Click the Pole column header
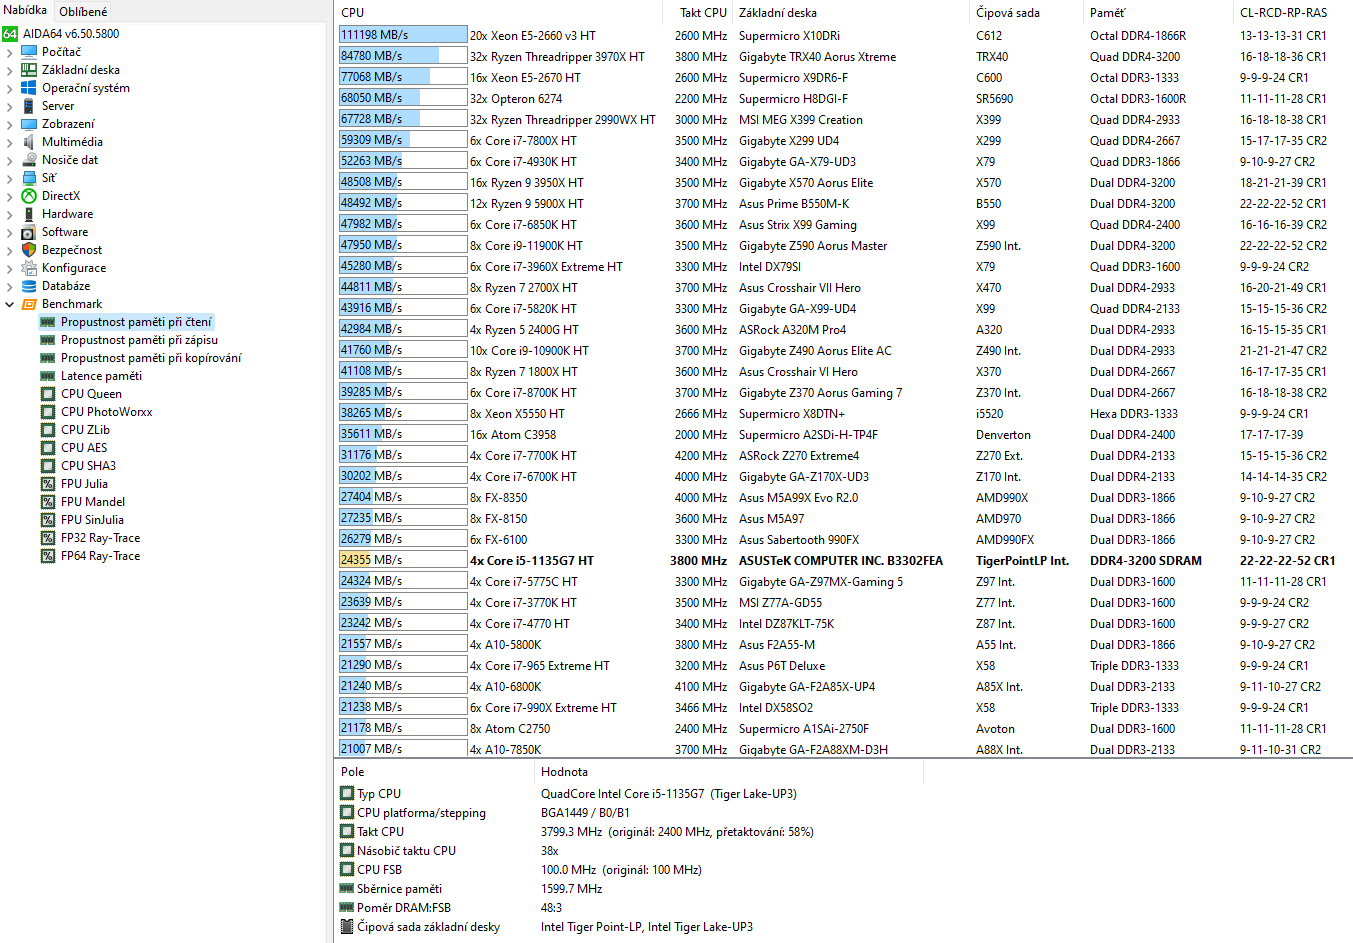 [435, 772]
